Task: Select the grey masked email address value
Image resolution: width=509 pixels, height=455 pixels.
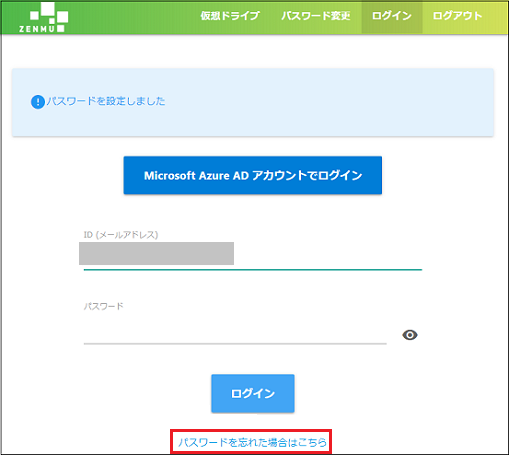Action: [156, 253]
